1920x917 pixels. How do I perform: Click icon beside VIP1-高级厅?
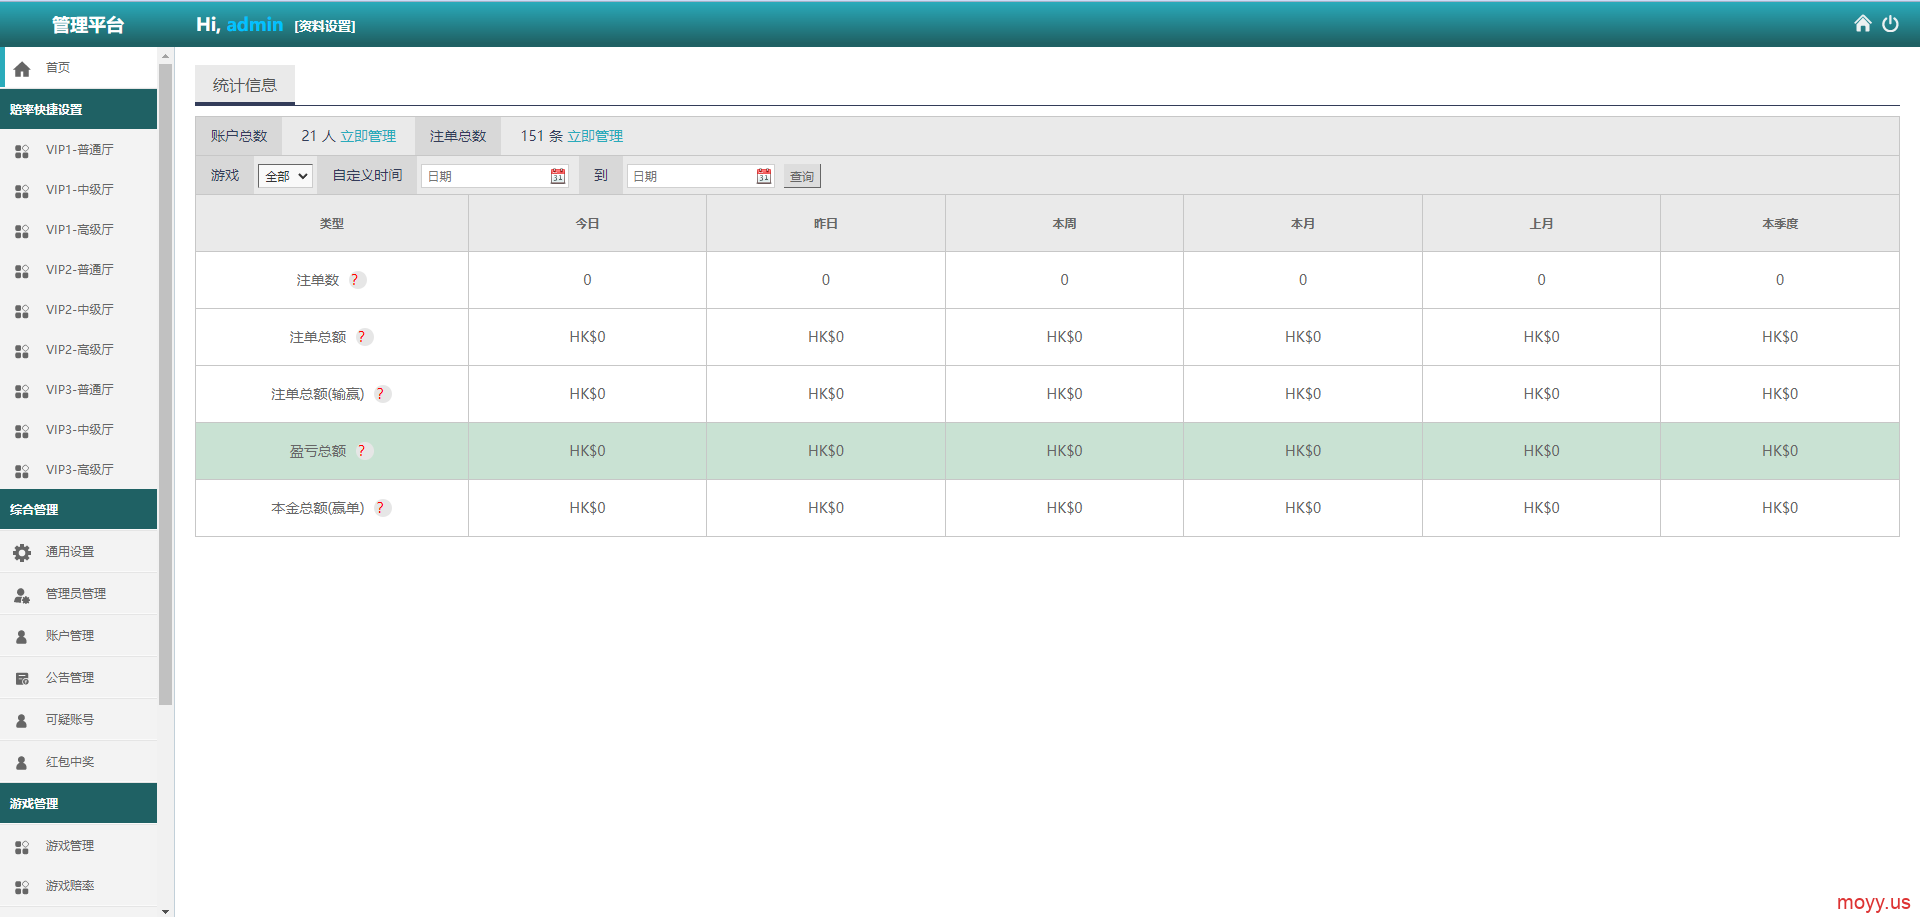pyautogui.click(x=22, y=231)
